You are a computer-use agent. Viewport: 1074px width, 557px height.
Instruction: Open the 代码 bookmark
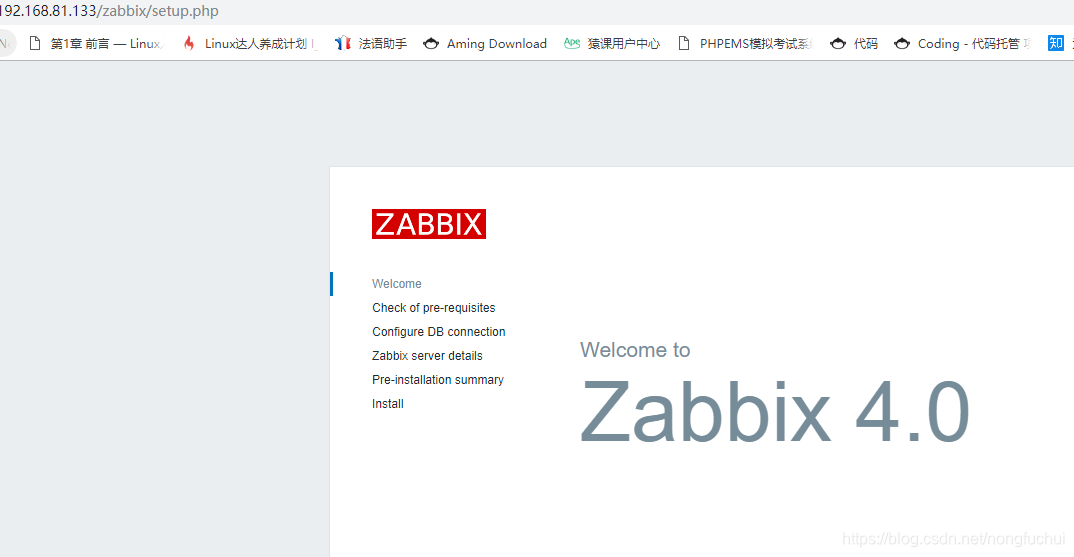click(853, 44)
